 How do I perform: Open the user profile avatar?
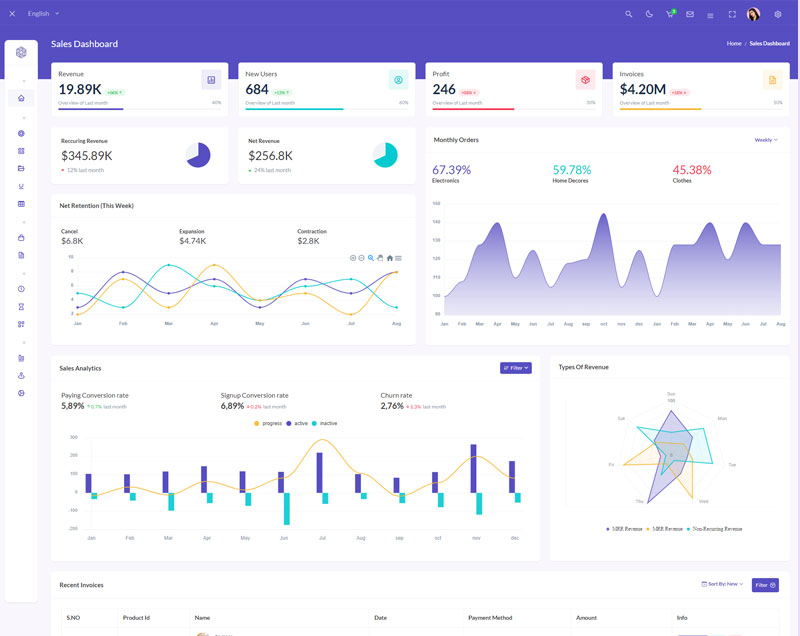click(753, 14)
